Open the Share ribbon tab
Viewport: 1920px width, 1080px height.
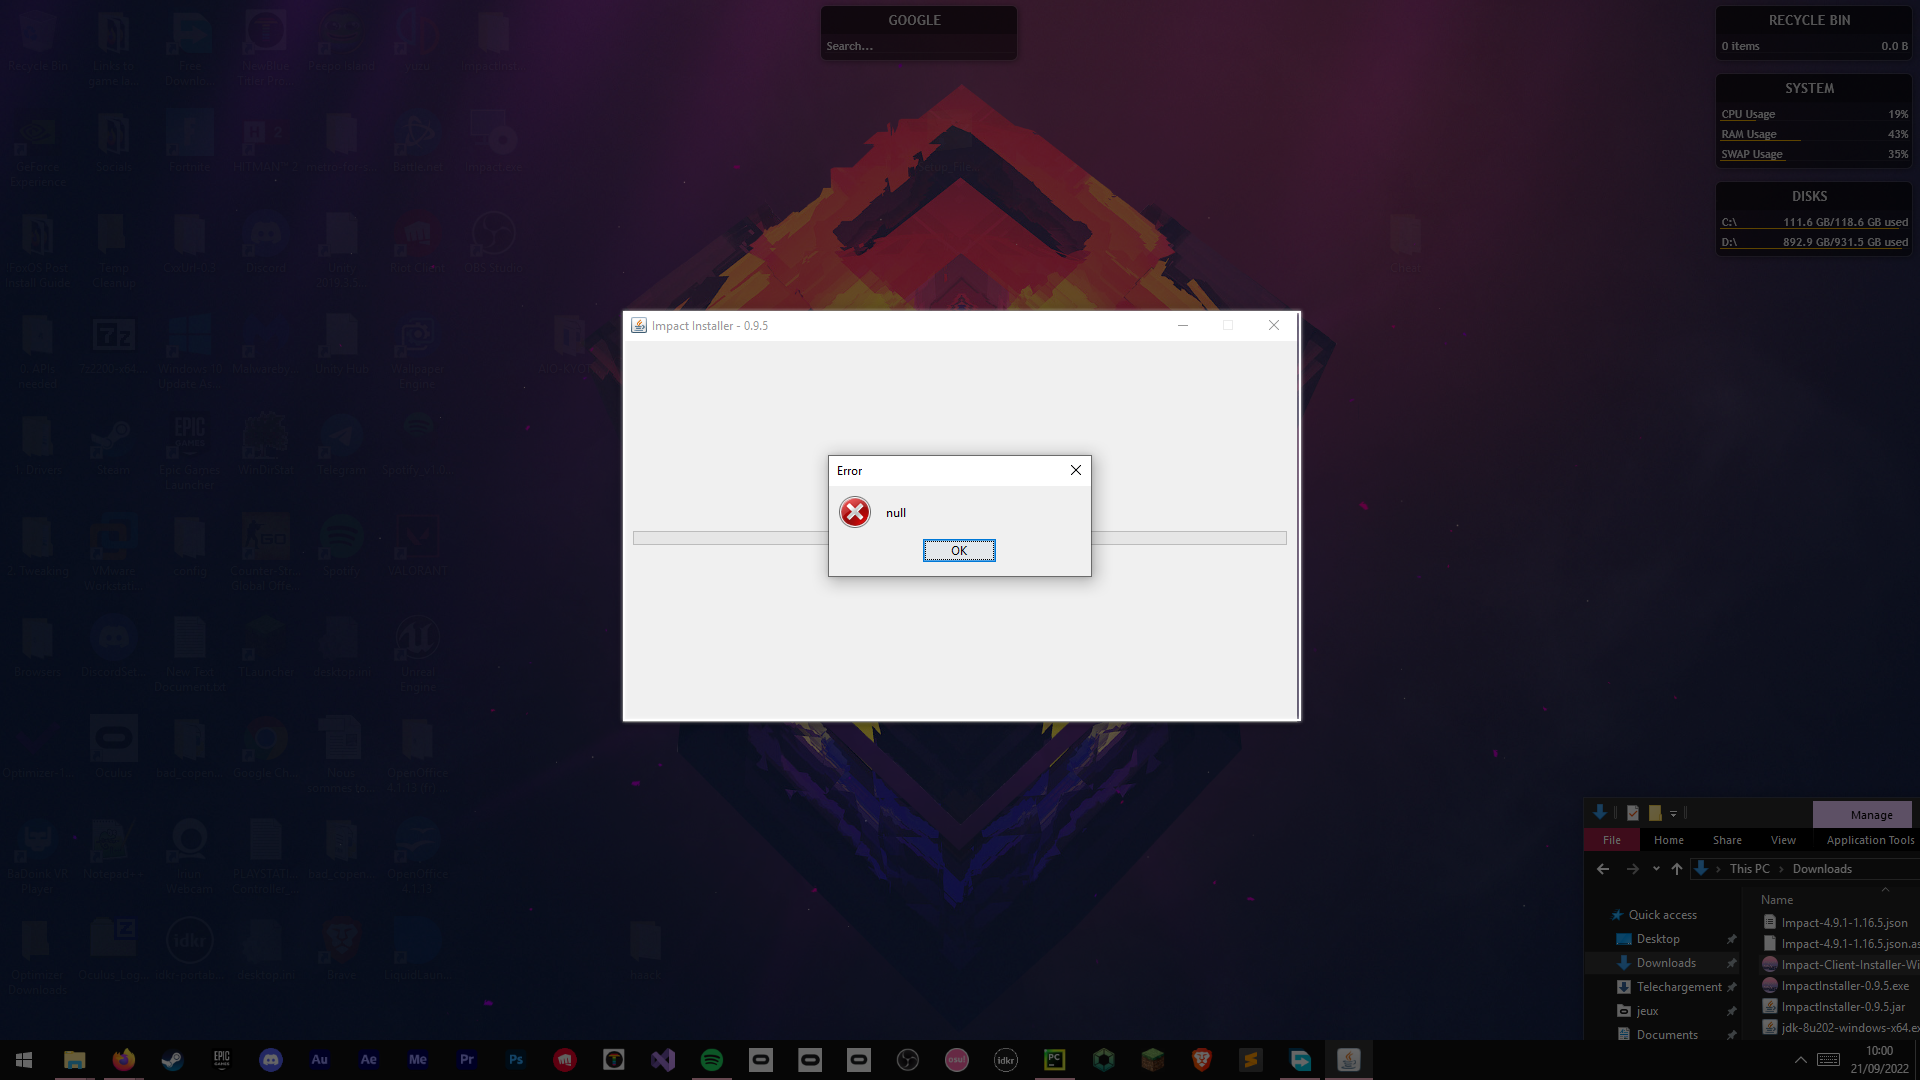(1726, 840)
